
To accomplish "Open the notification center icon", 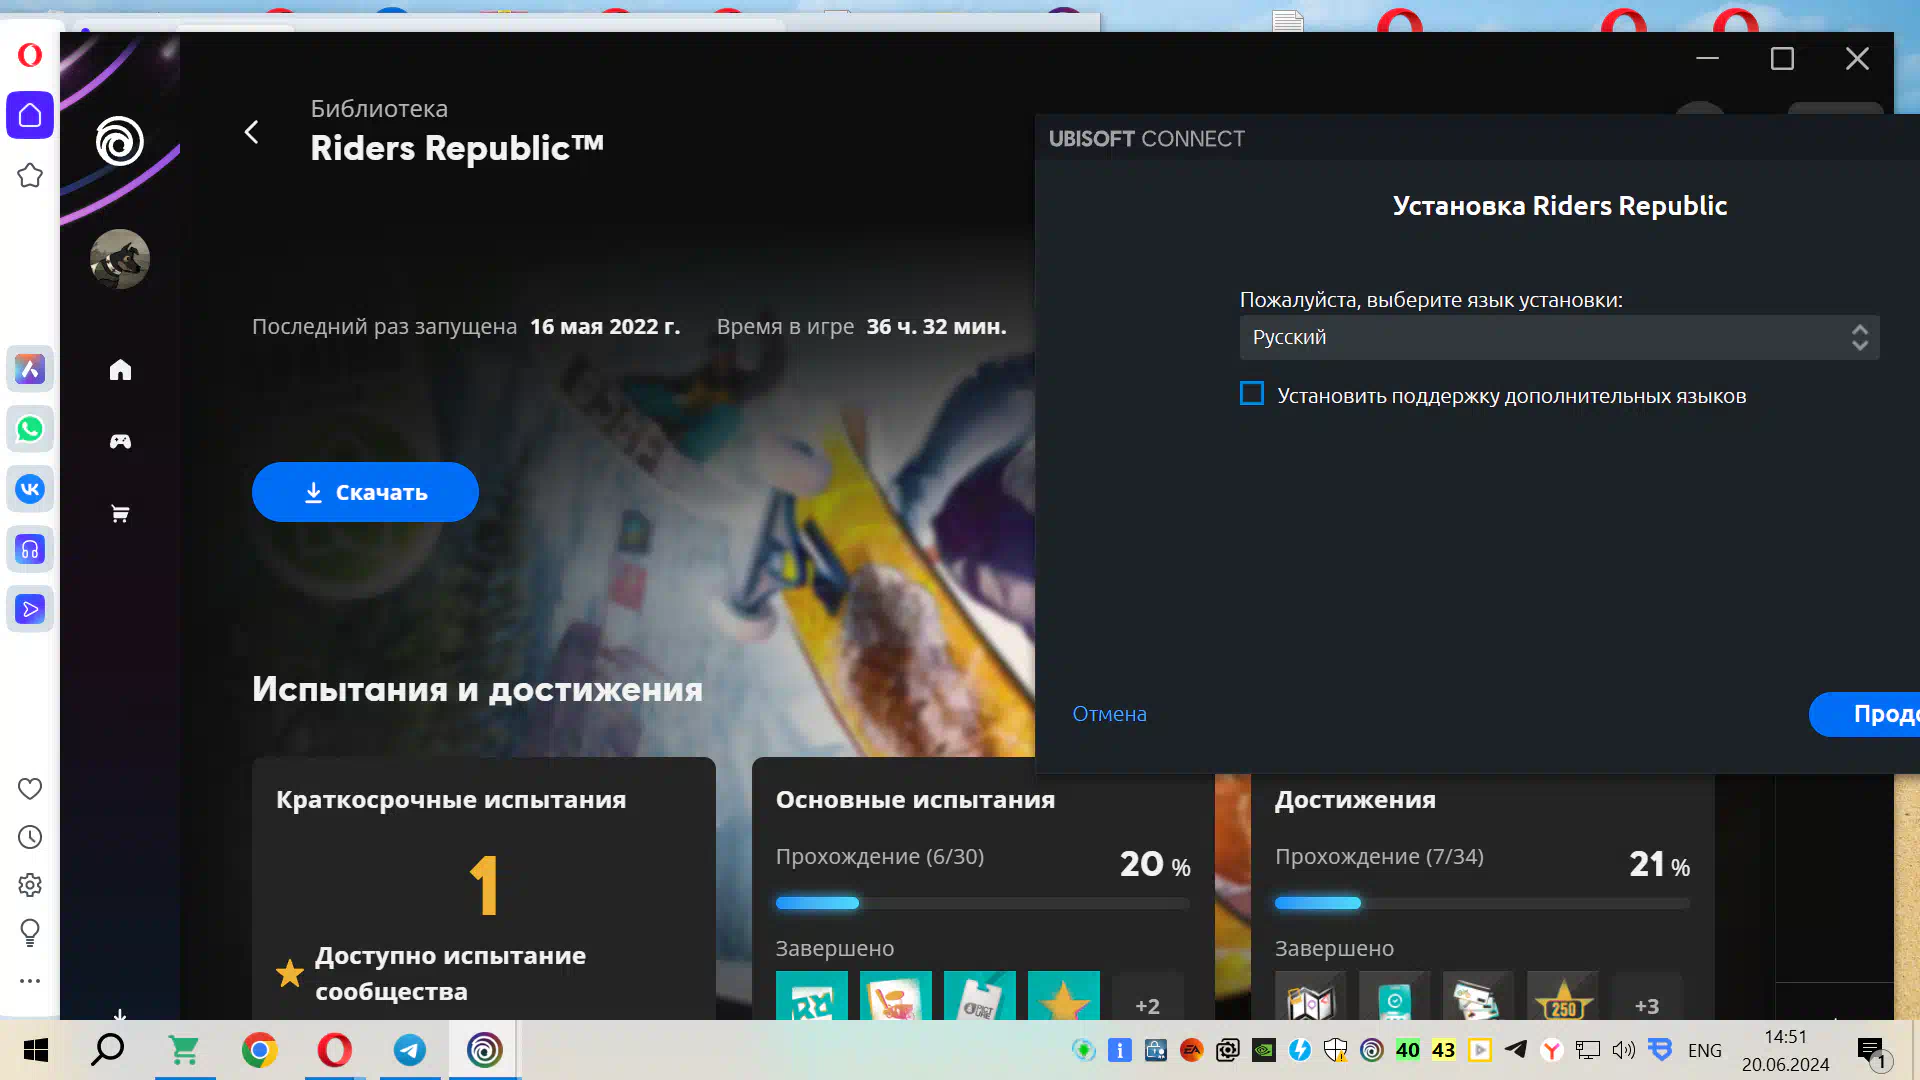I will (1871, 1051).
